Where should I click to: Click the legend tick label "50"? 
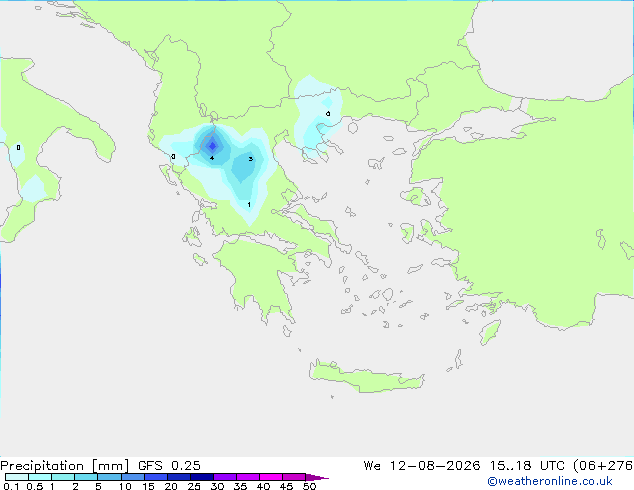pyautogui.click(x=309, y=486)
